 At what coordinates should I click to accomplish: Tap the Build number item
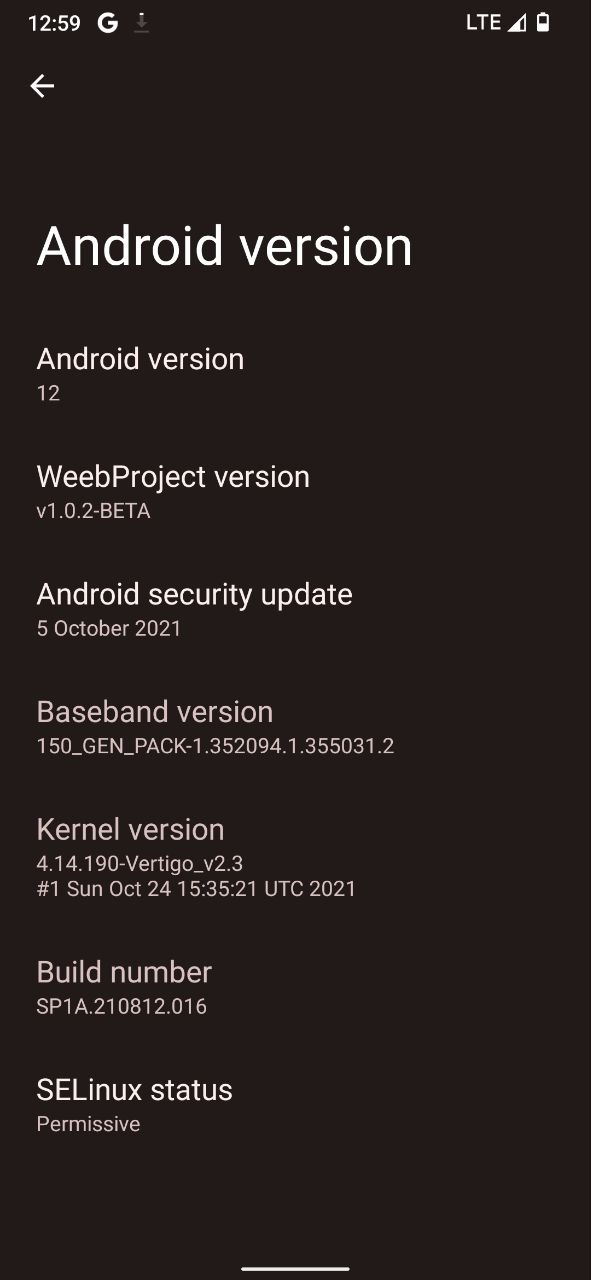(x=295, y=988)
